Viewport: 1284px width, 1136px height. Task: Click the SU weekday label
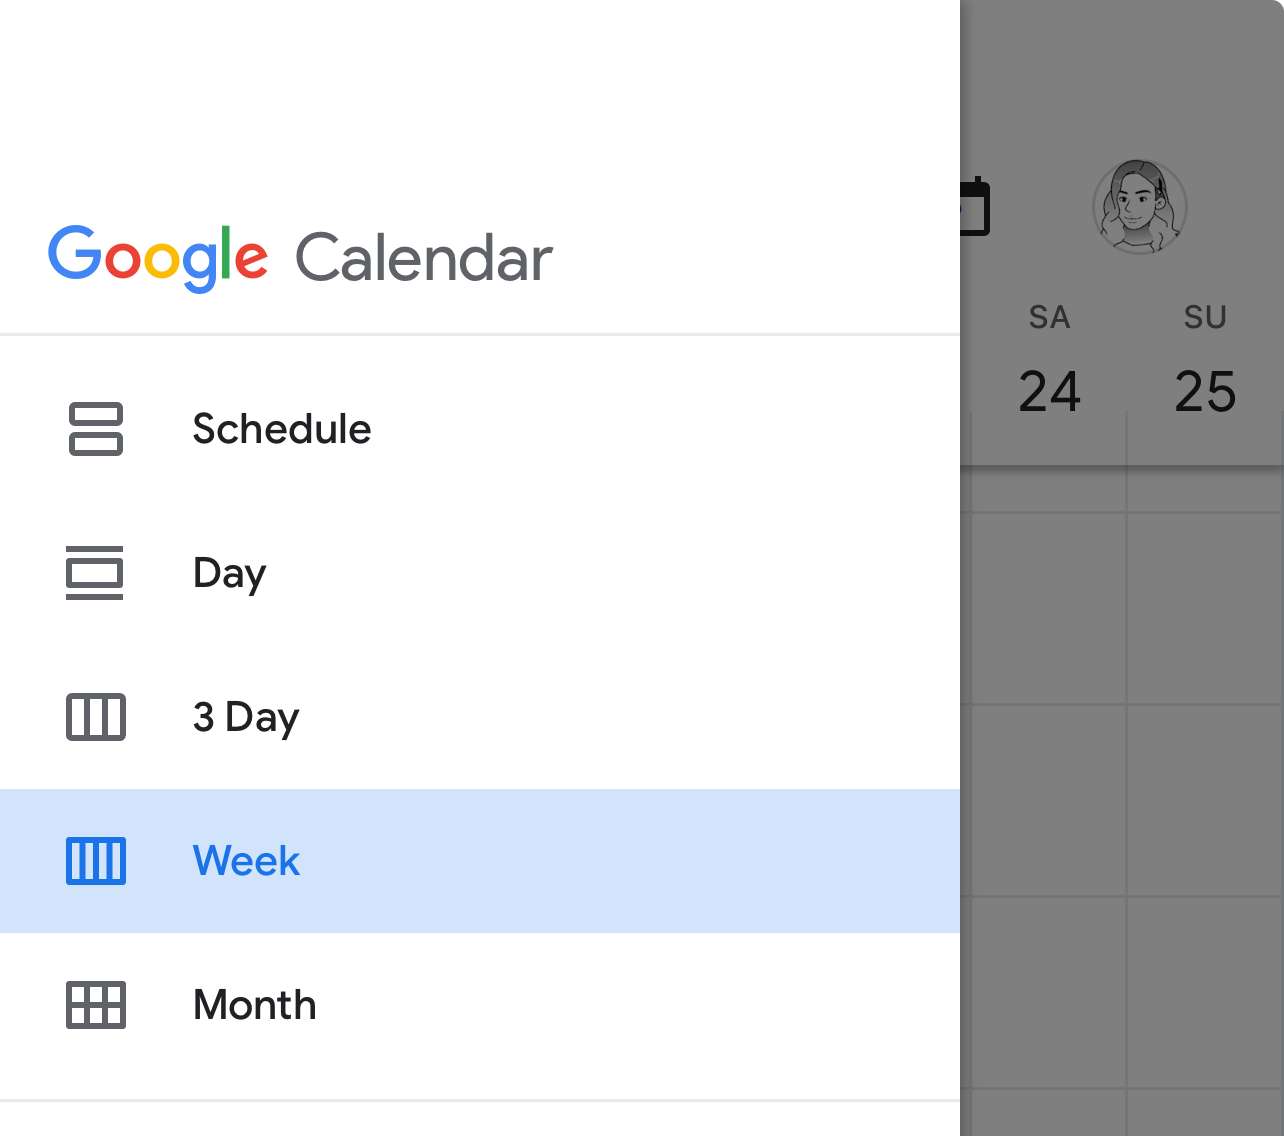(1205, 317)
